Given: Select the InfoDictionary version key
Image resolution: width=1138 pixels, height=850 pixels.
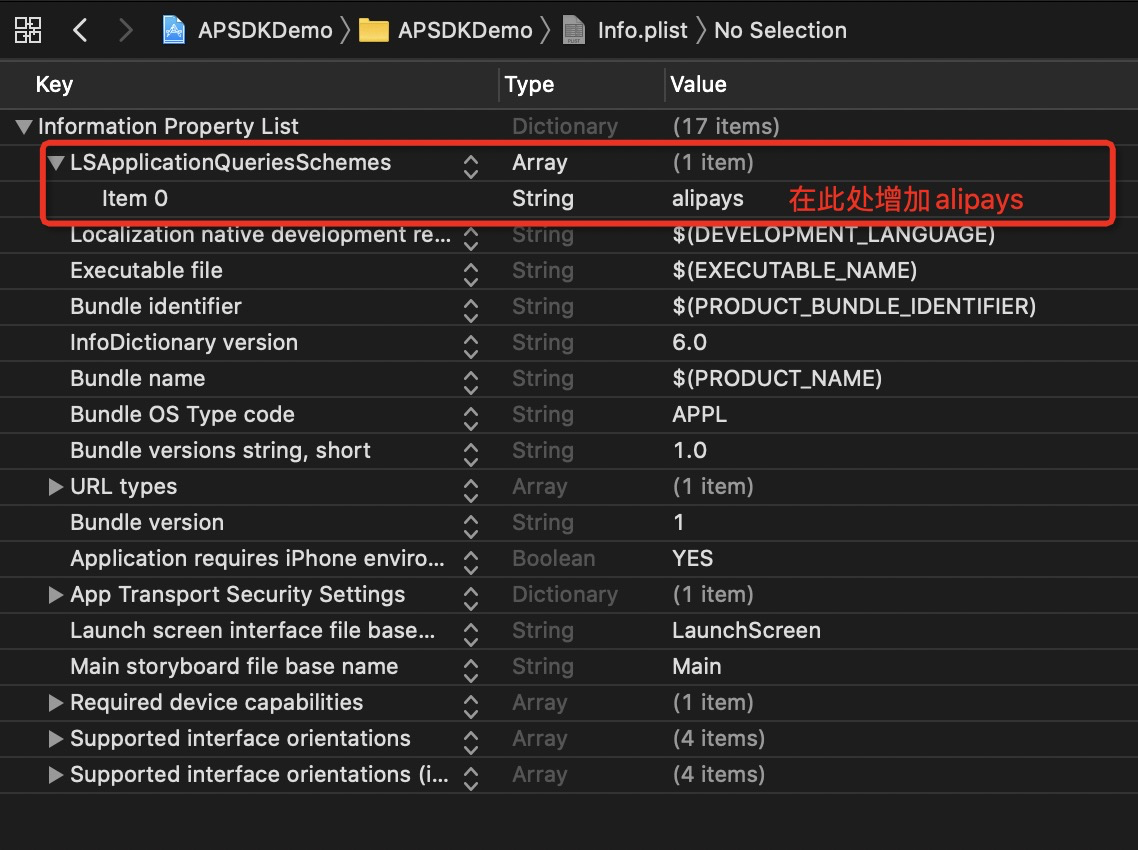Looking at the screenshot, I should click(184, 343).
